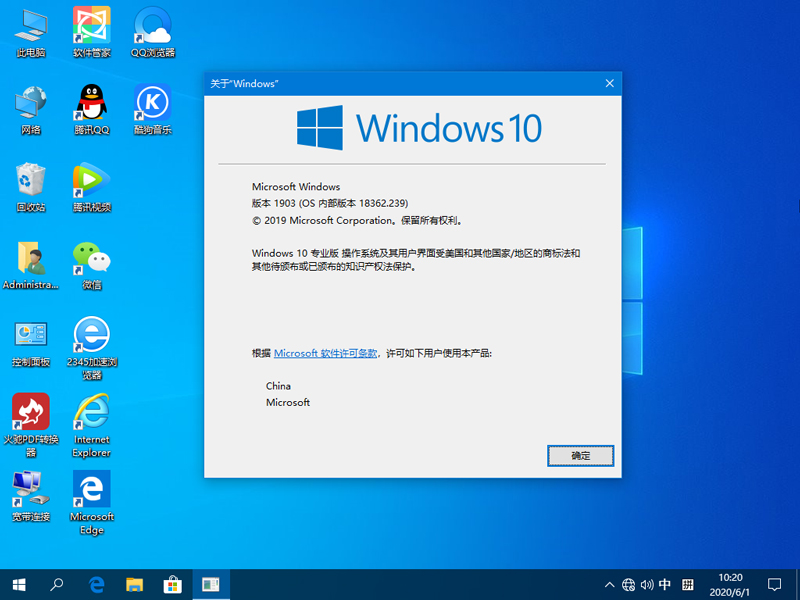Select the 酷狗音乐 desktop shortcut
The width and height of the screenshot is (800, 600).
[153, 109]
